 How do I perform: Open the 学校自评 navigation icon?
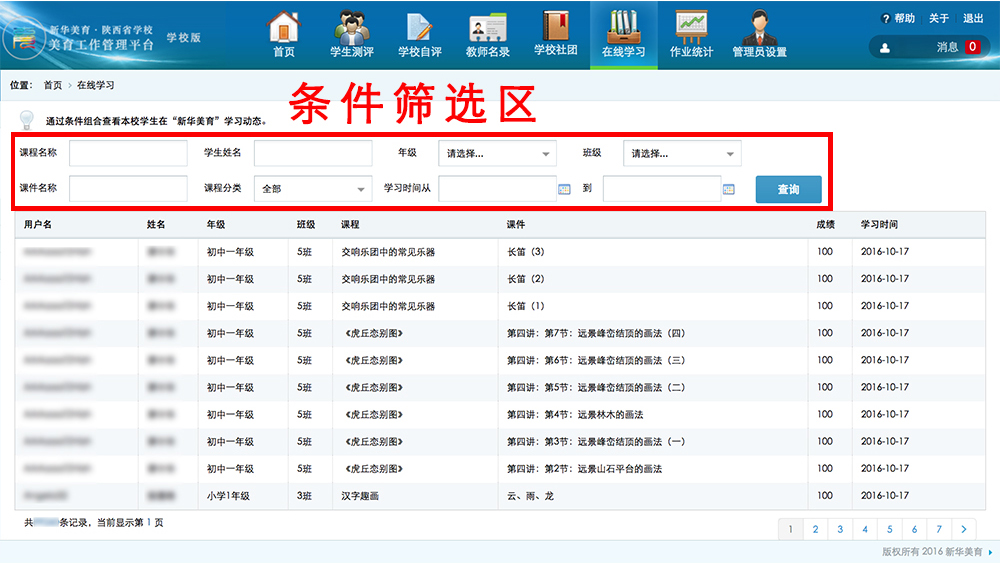point(419,26)
